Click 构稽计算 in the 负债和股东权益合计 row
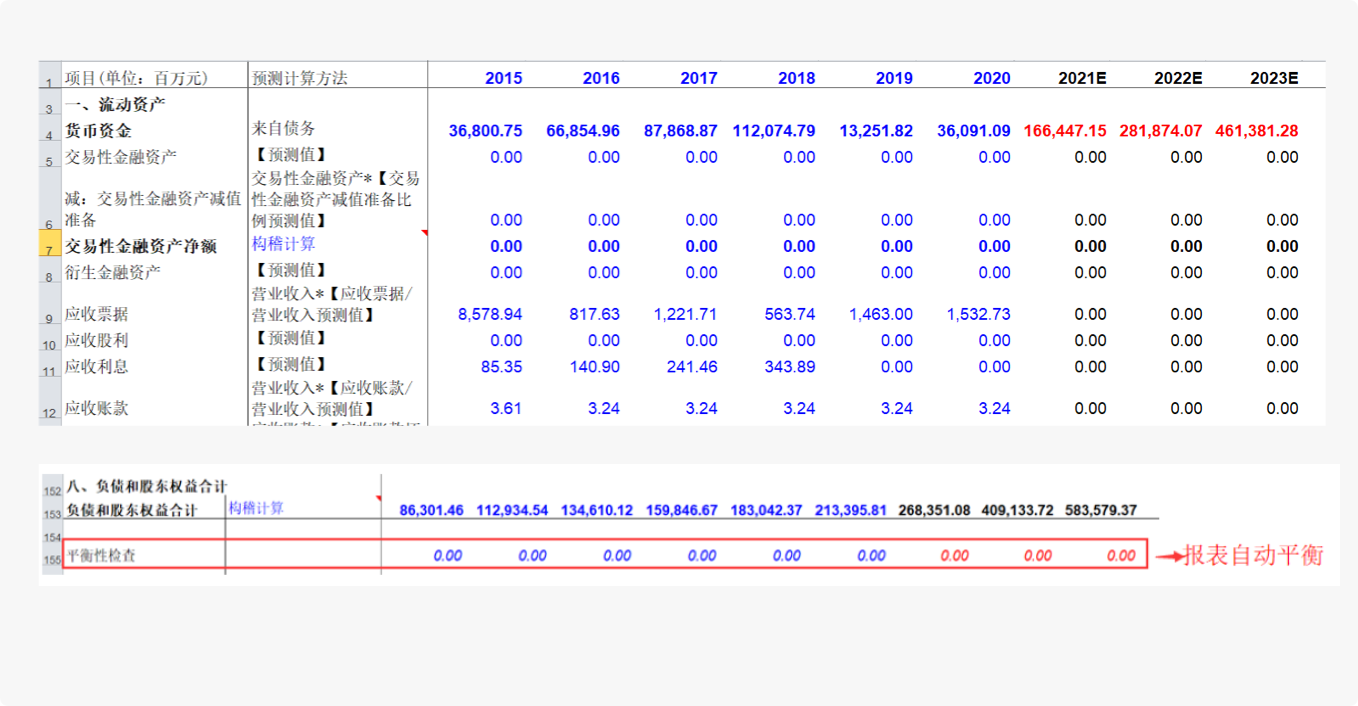The image size is (1358, 706). 256,508
